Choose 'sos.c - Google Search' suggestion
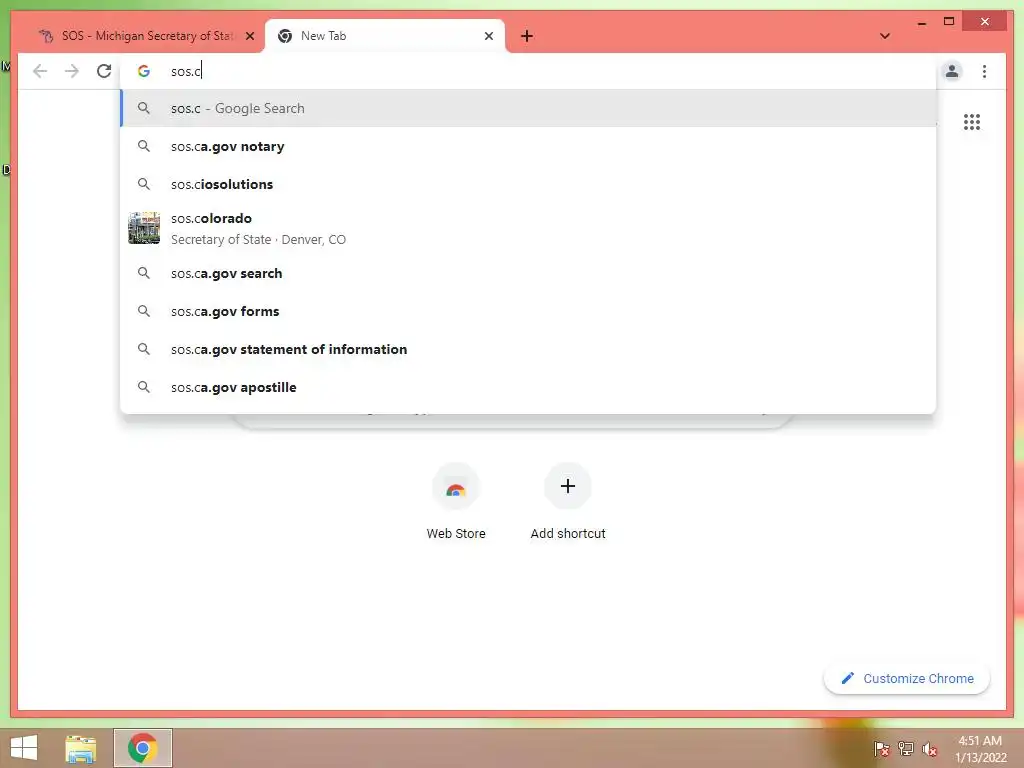The width and height of the screenshot is (1024, 768). click(528, 108)
